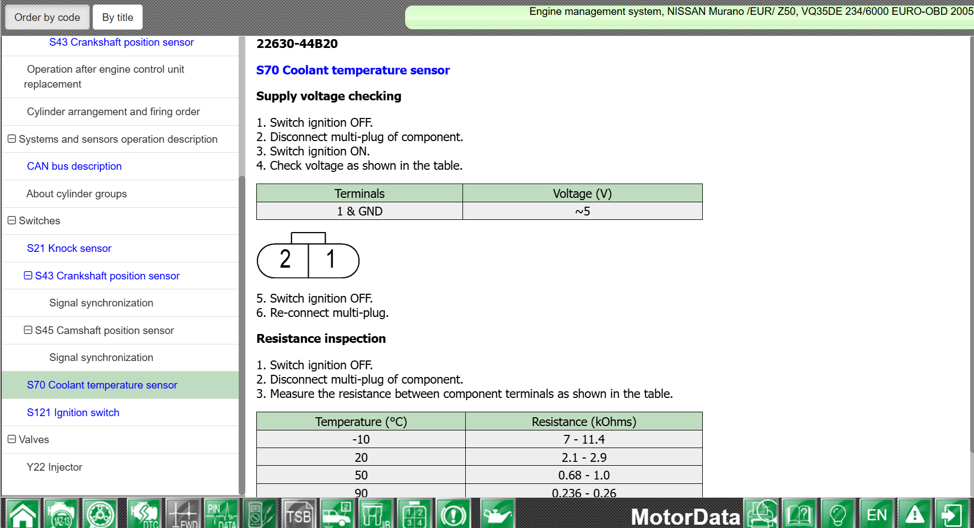Click the S70 Coolant temperature sensor heading
Screen dimensions: 974x528
point(353,70)
